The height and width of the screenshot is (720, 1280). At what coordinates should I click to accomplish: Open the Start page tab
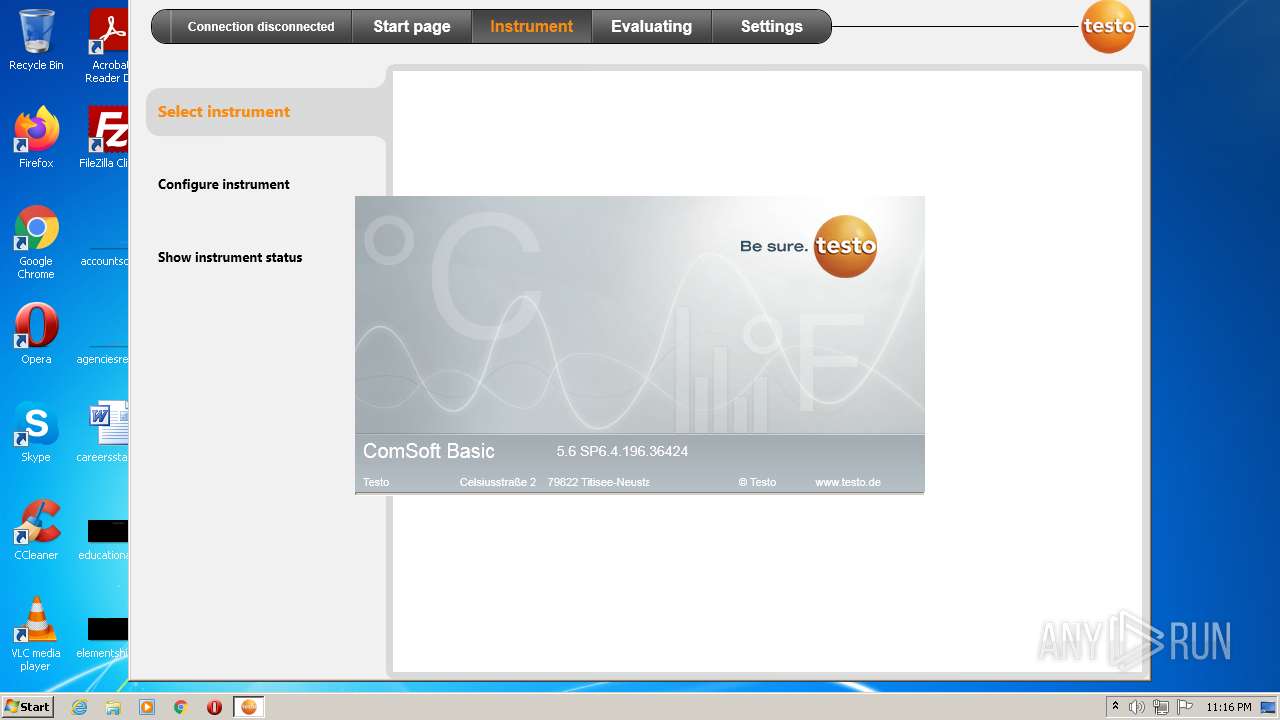point(411,27)
